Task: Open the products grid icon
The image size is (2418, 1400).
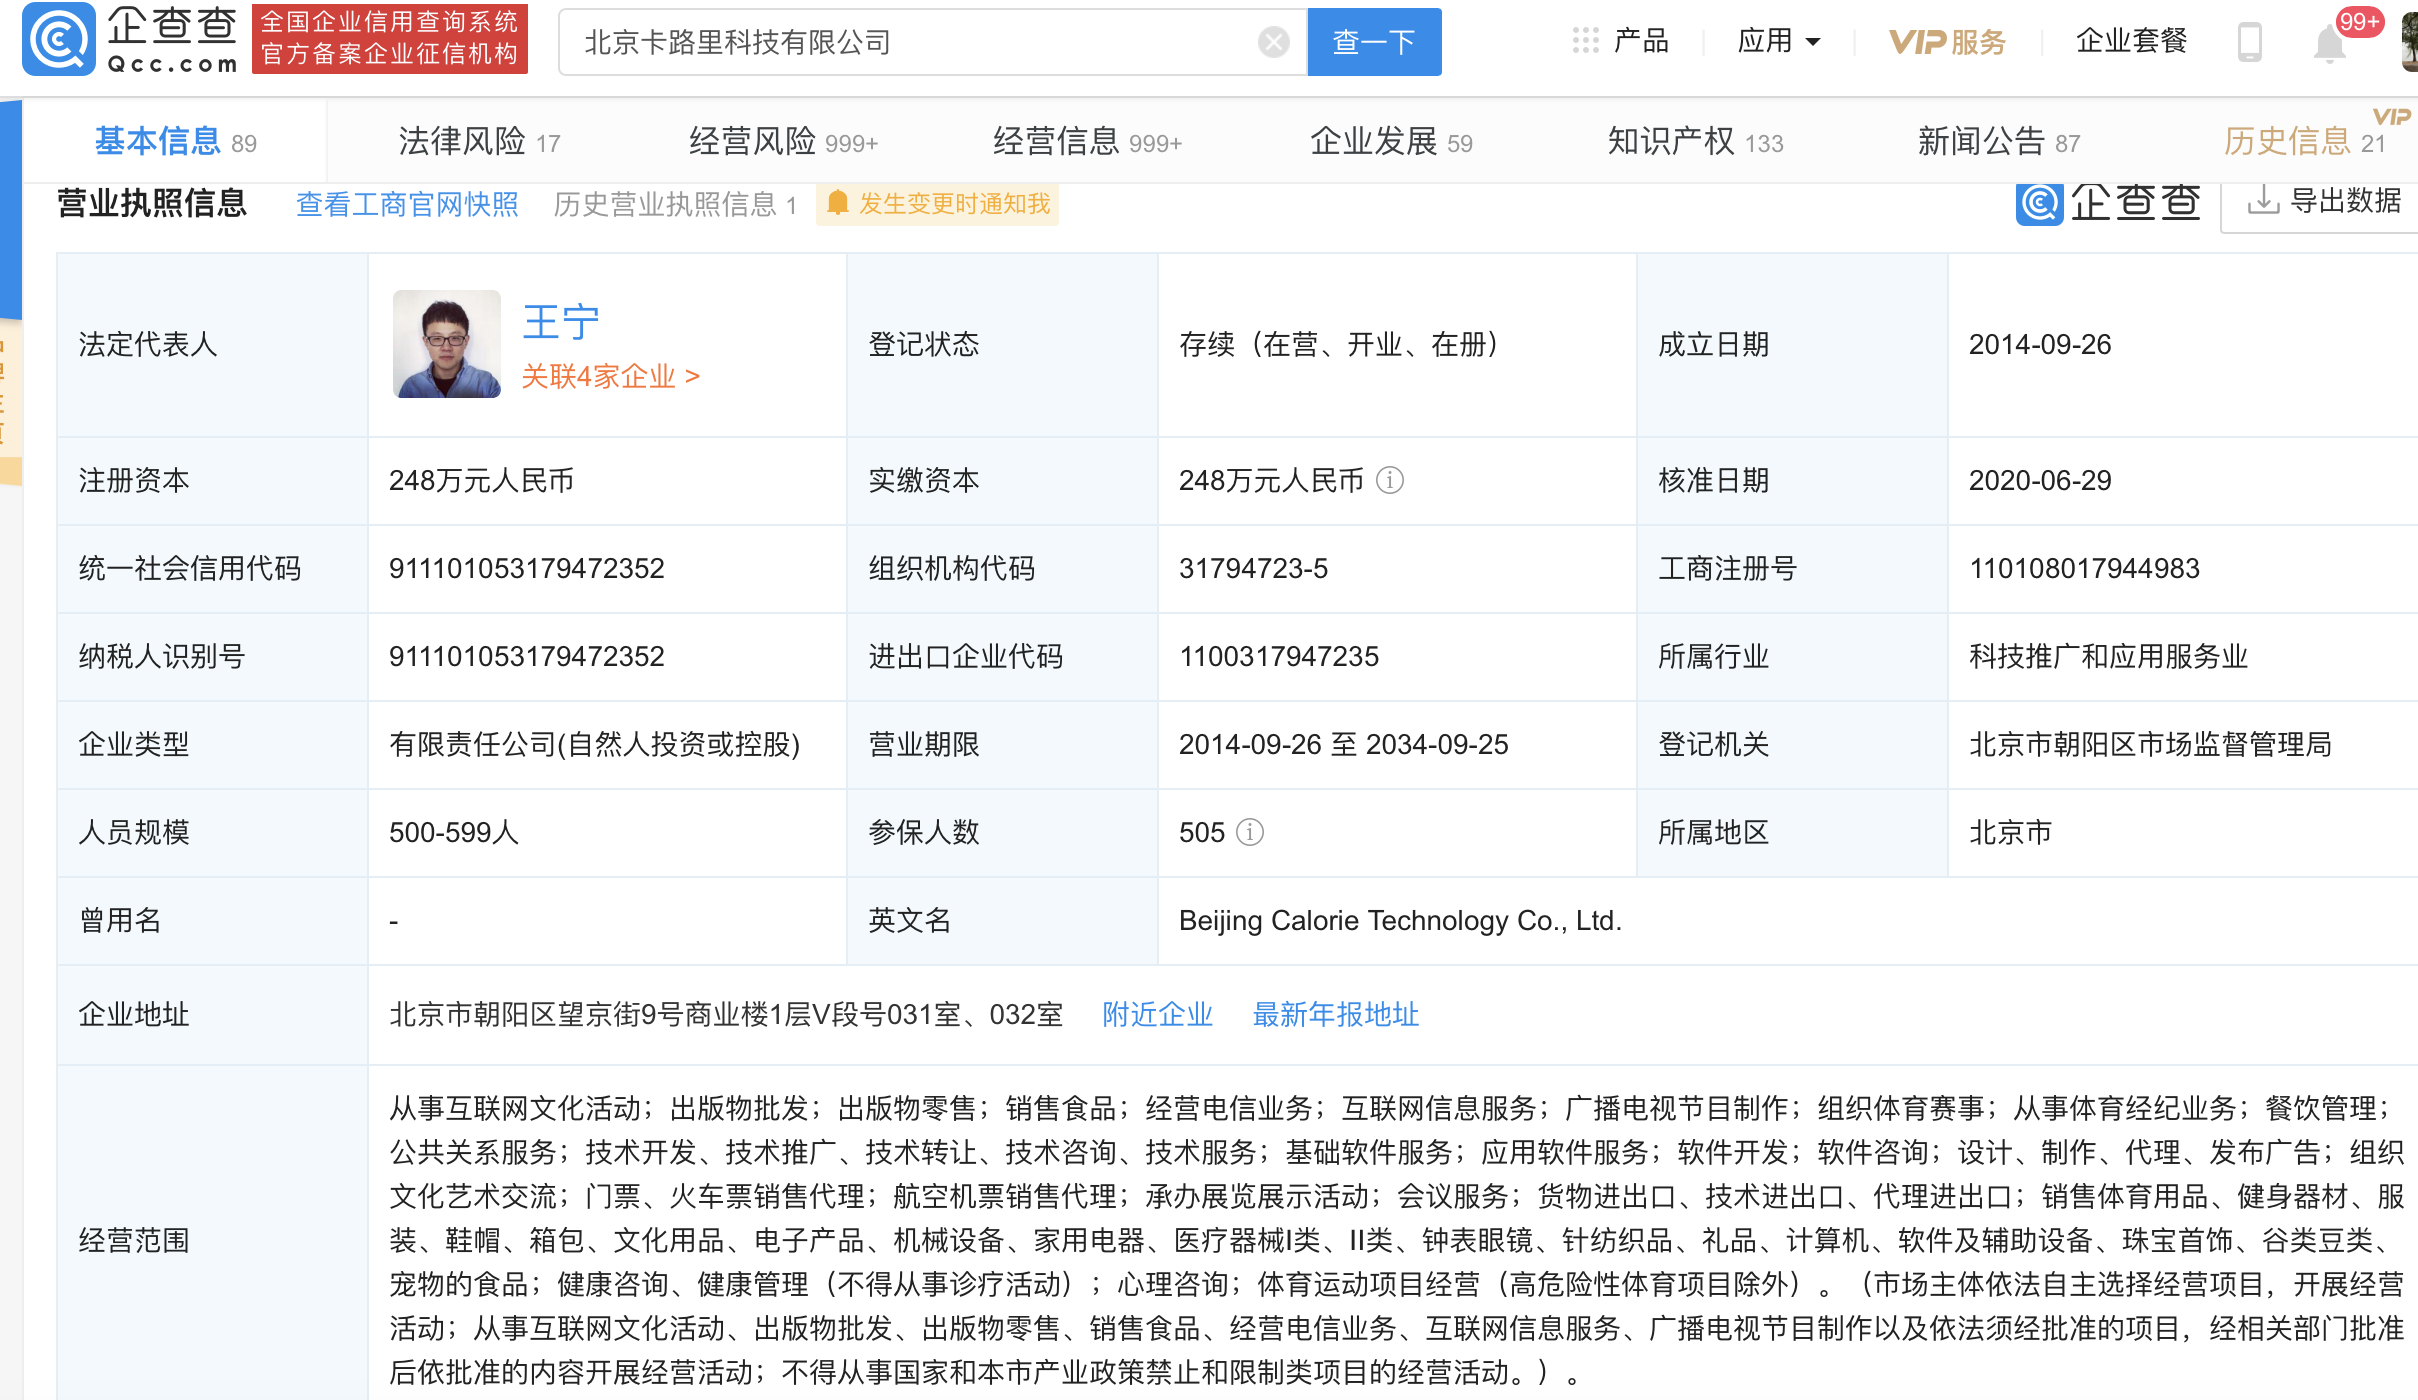Action: coord(1585,41)
